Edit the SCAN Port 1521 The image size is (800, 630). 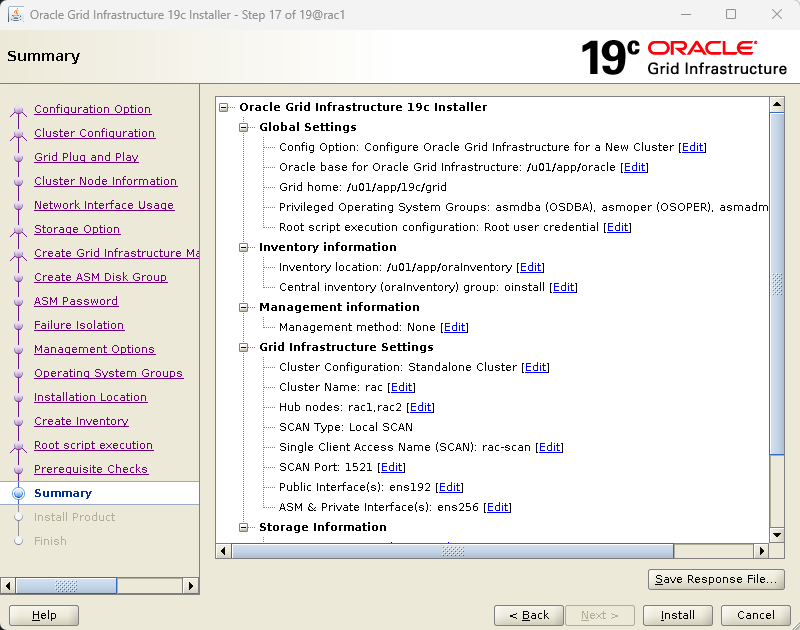391,467
